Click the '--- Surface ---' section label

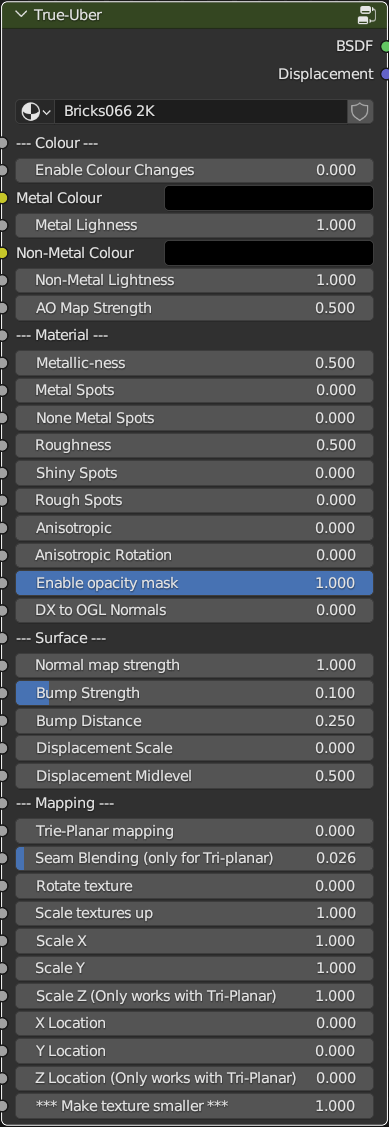click(61, 638)
